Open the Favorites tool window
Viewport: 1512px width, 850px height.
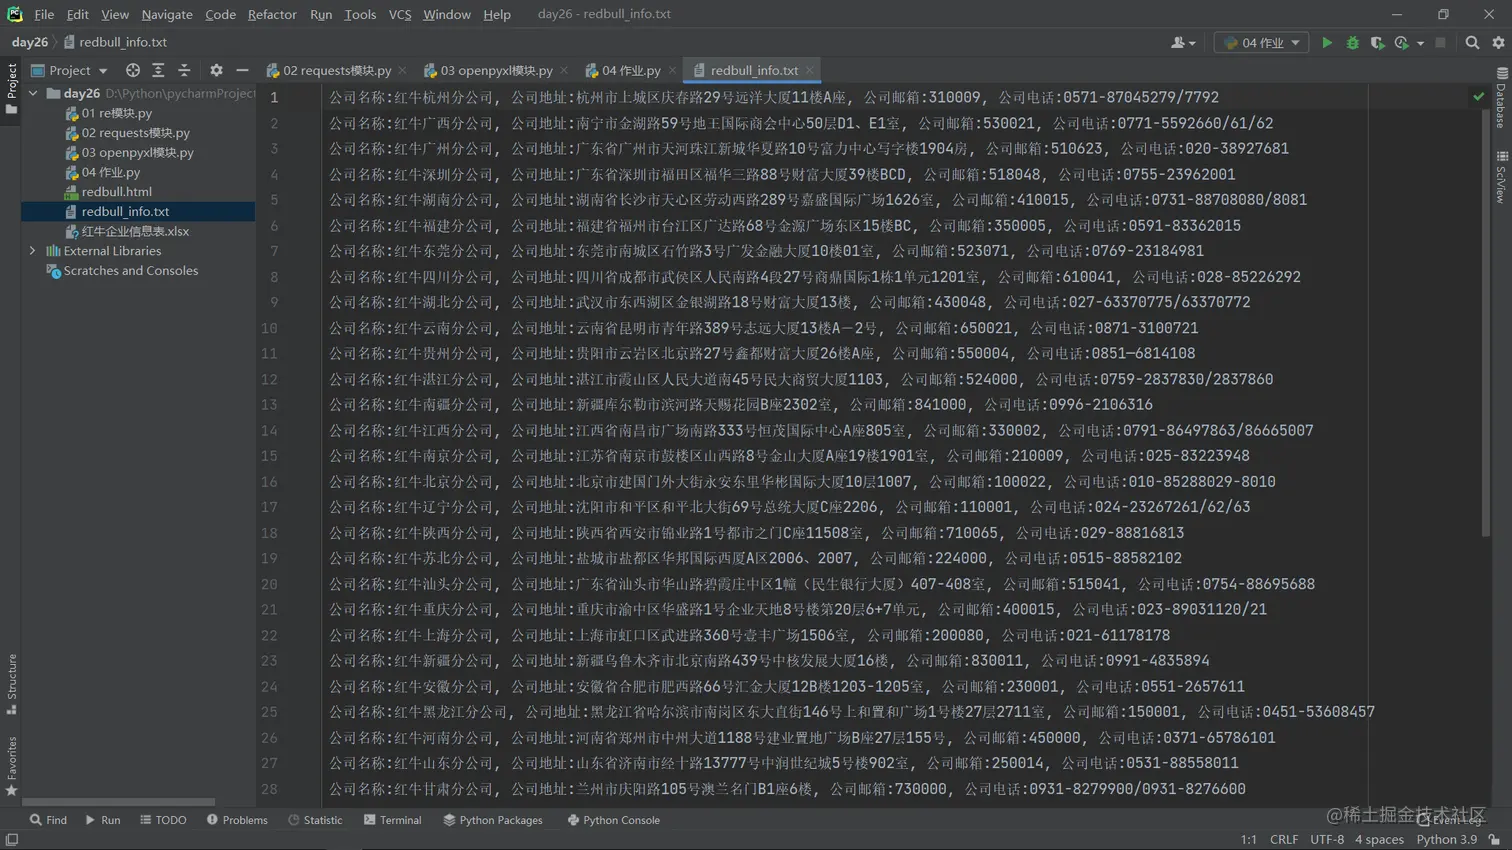click(12, 766)
